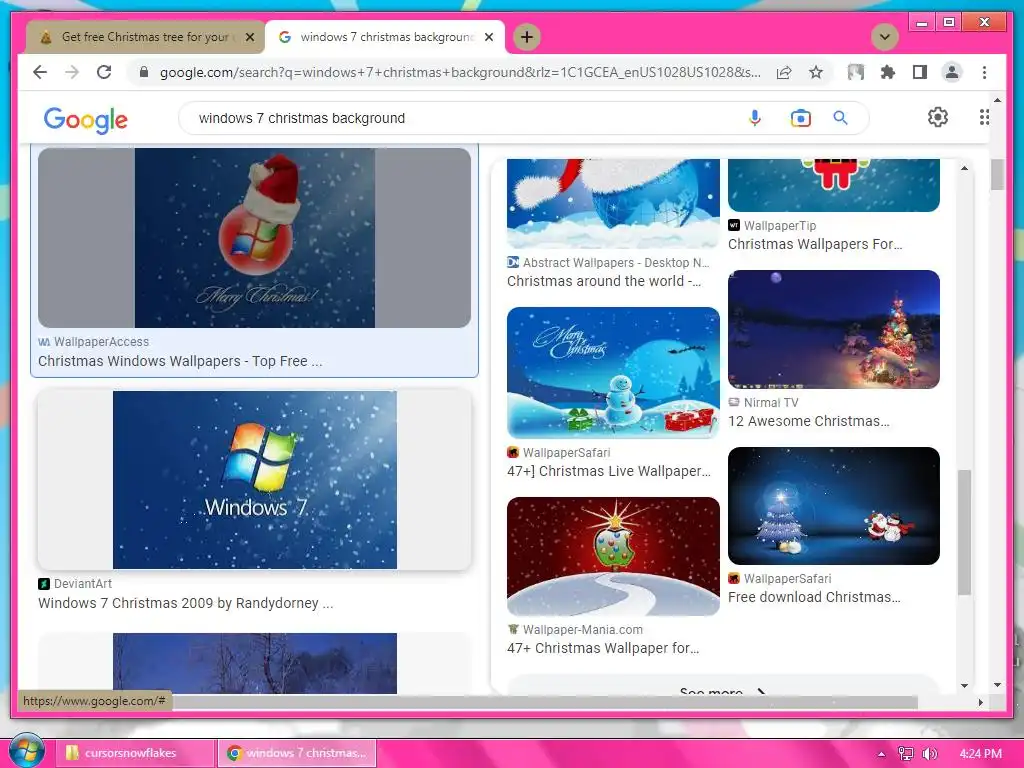1024x768 pixels.
Task: Click the side panel scroll-up arrow
Action: (x=965, y=168)
